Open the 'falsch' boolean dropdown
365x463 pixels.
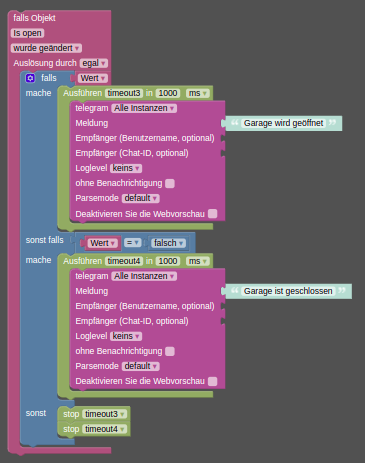click(x=168, y=243)
